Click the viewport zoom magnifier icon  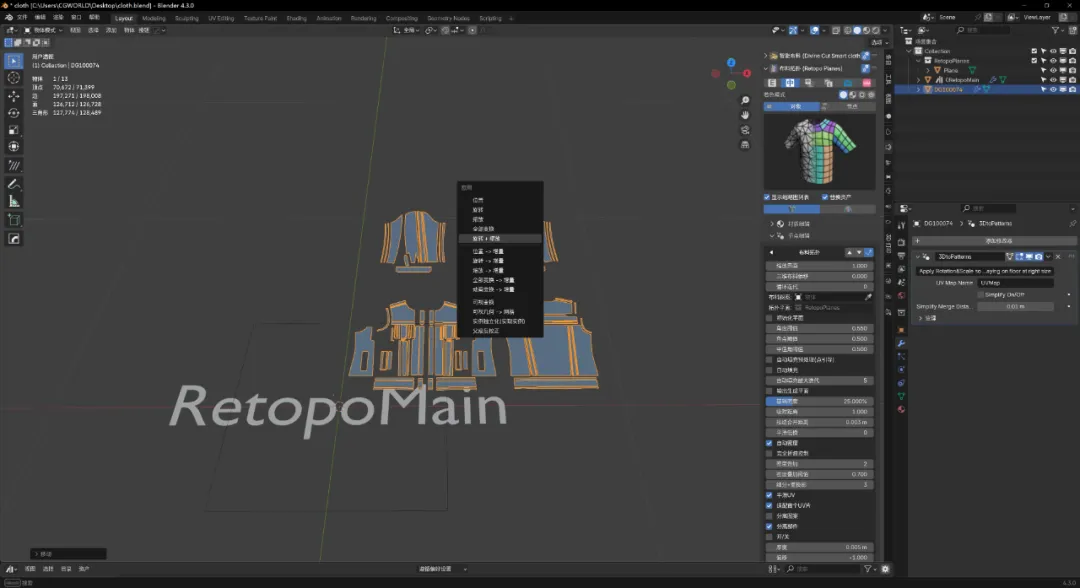745,101
